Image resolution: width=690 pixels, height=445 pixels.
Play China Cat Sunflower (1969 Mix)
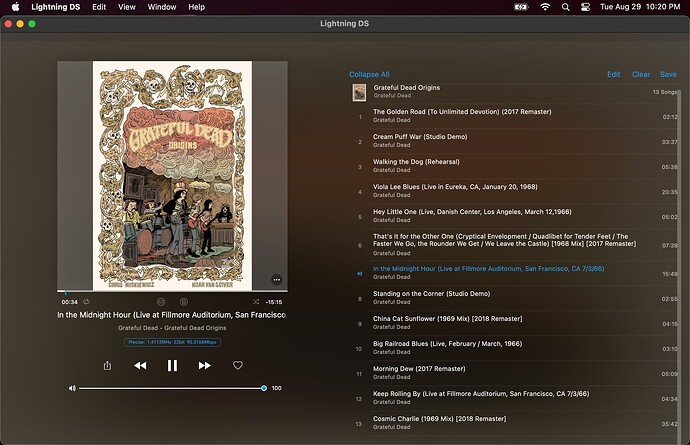click(515, 323)
